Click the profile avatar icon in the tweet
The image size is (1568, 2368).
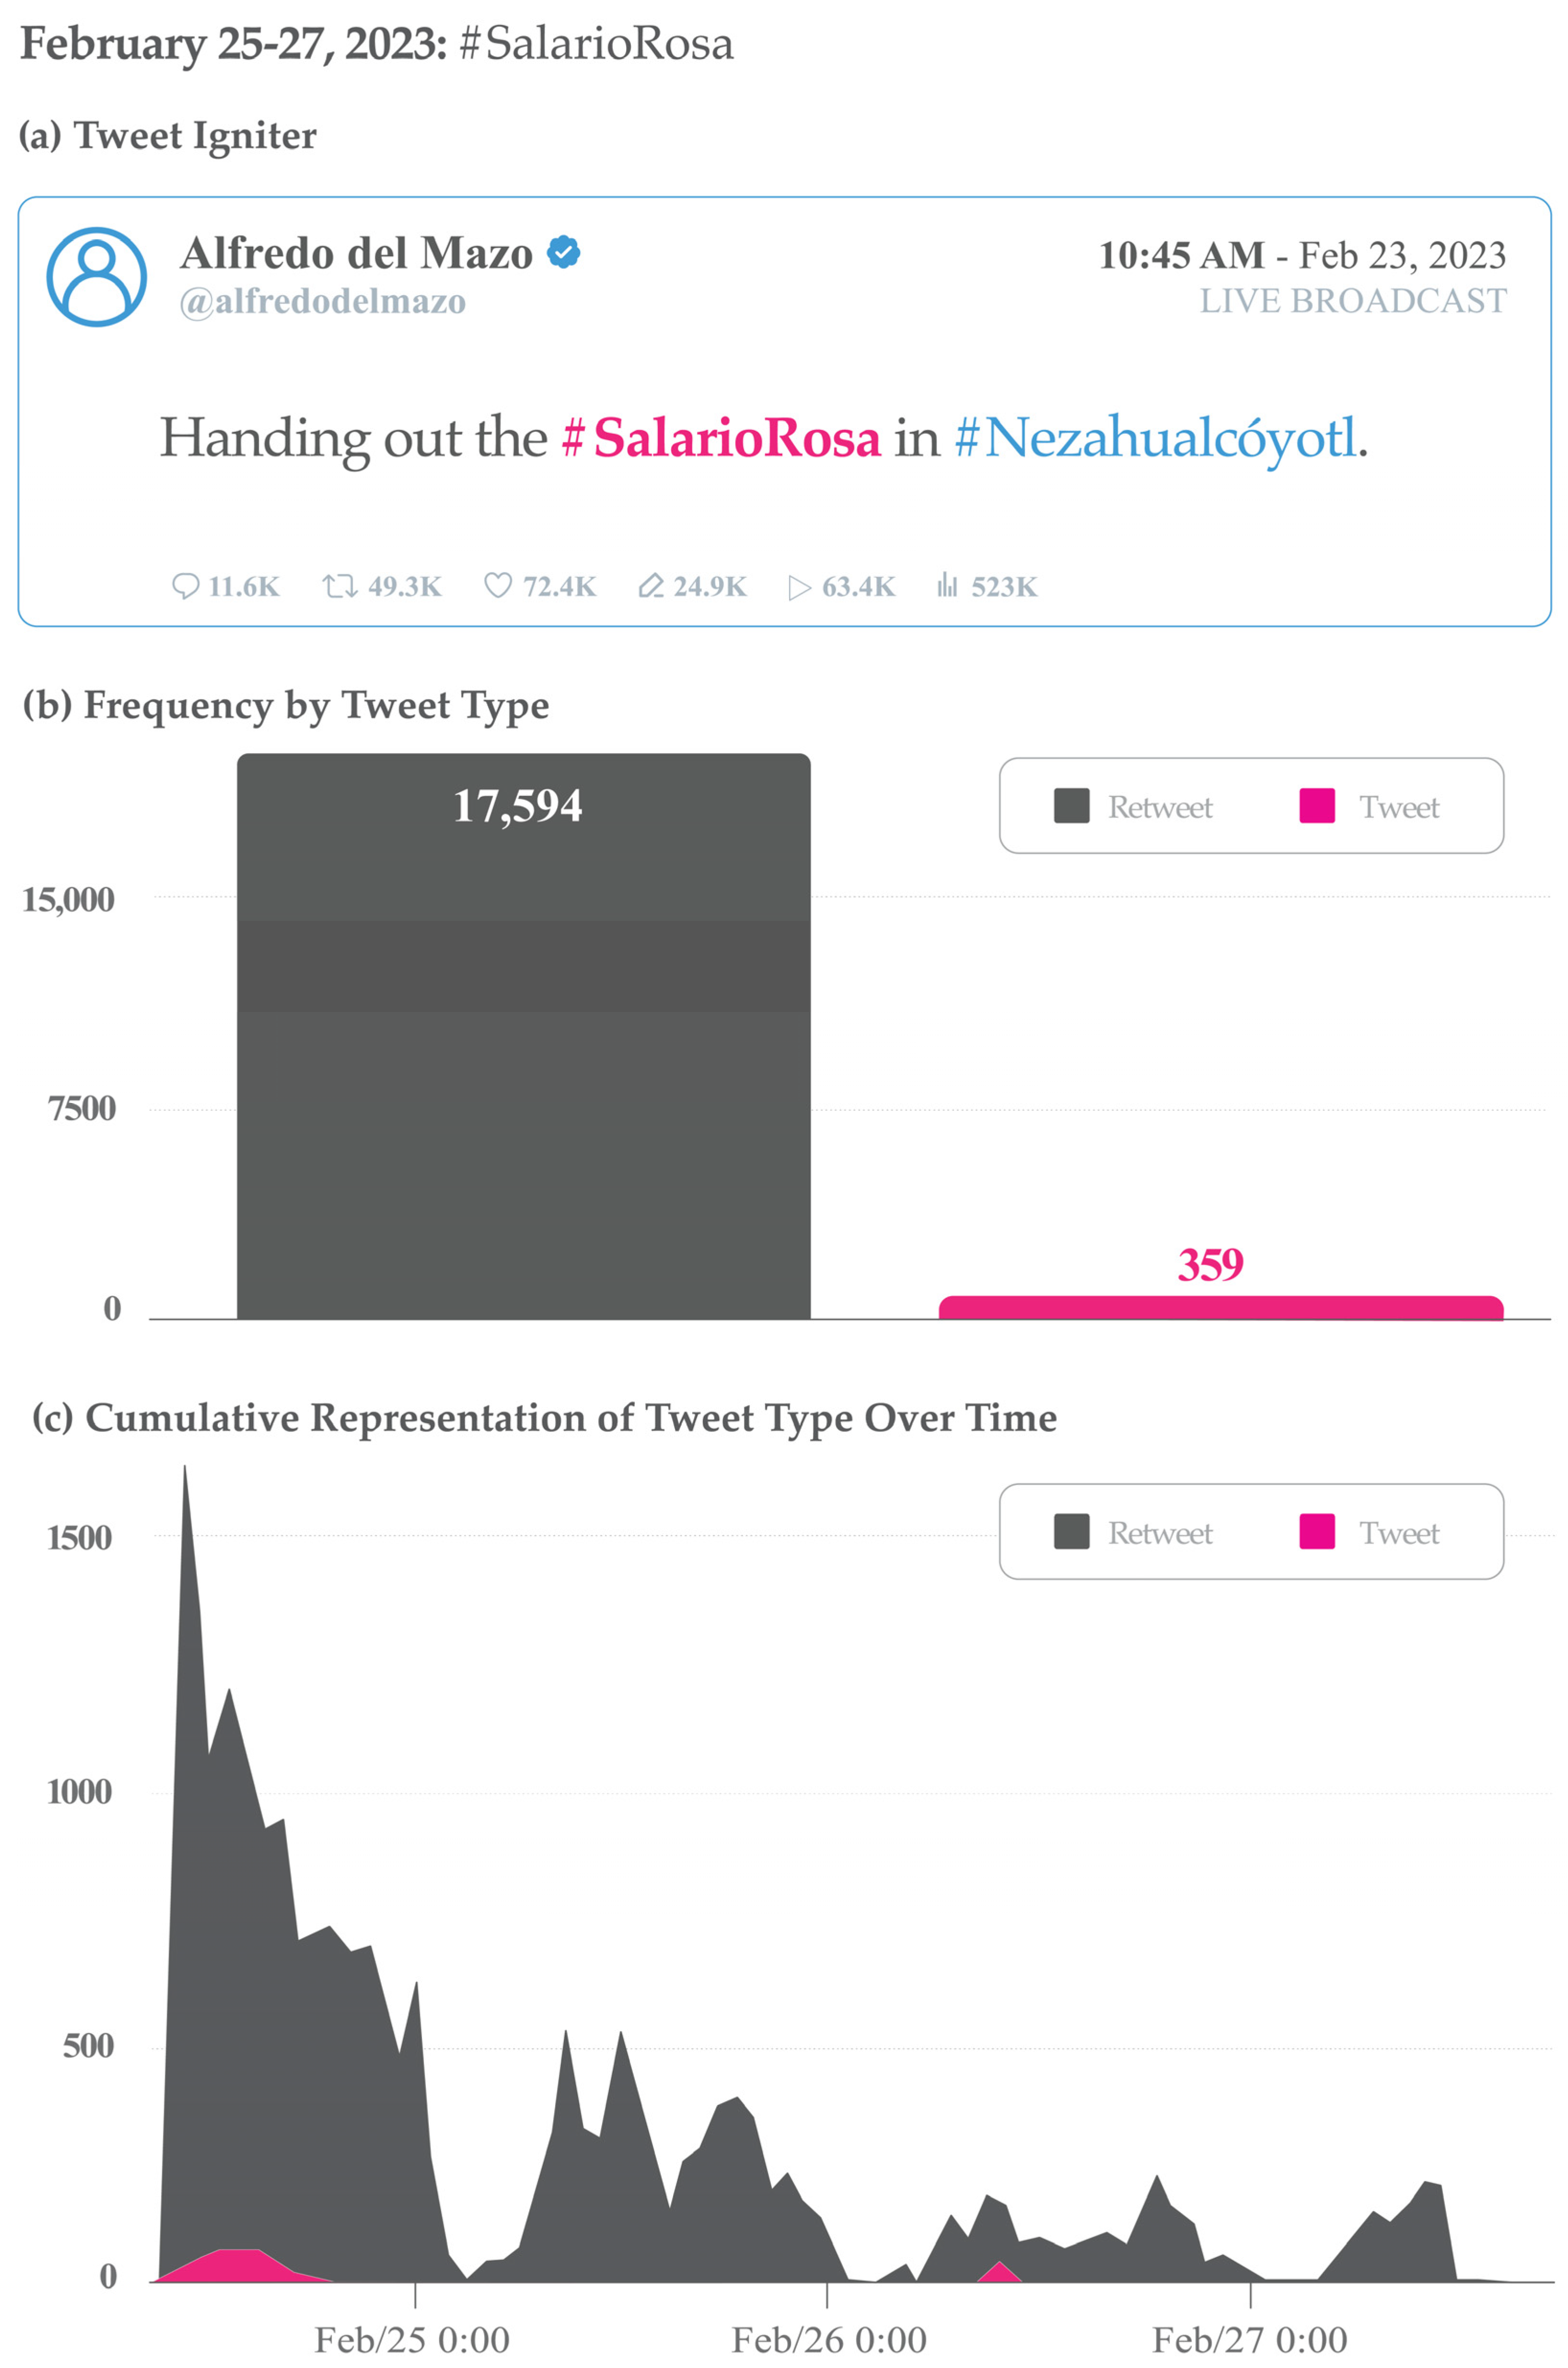97,277
